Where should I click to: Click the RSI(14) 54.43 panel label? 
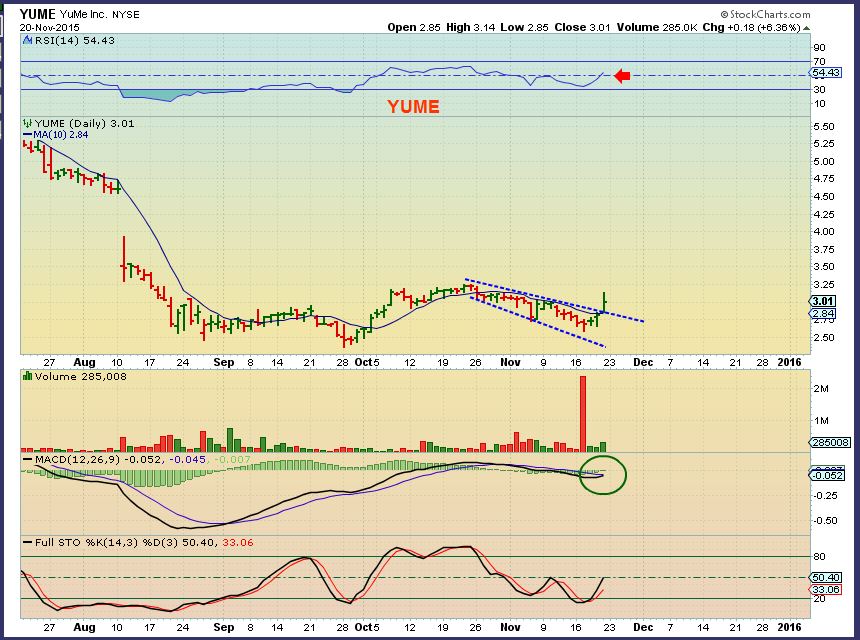[75, 41]
